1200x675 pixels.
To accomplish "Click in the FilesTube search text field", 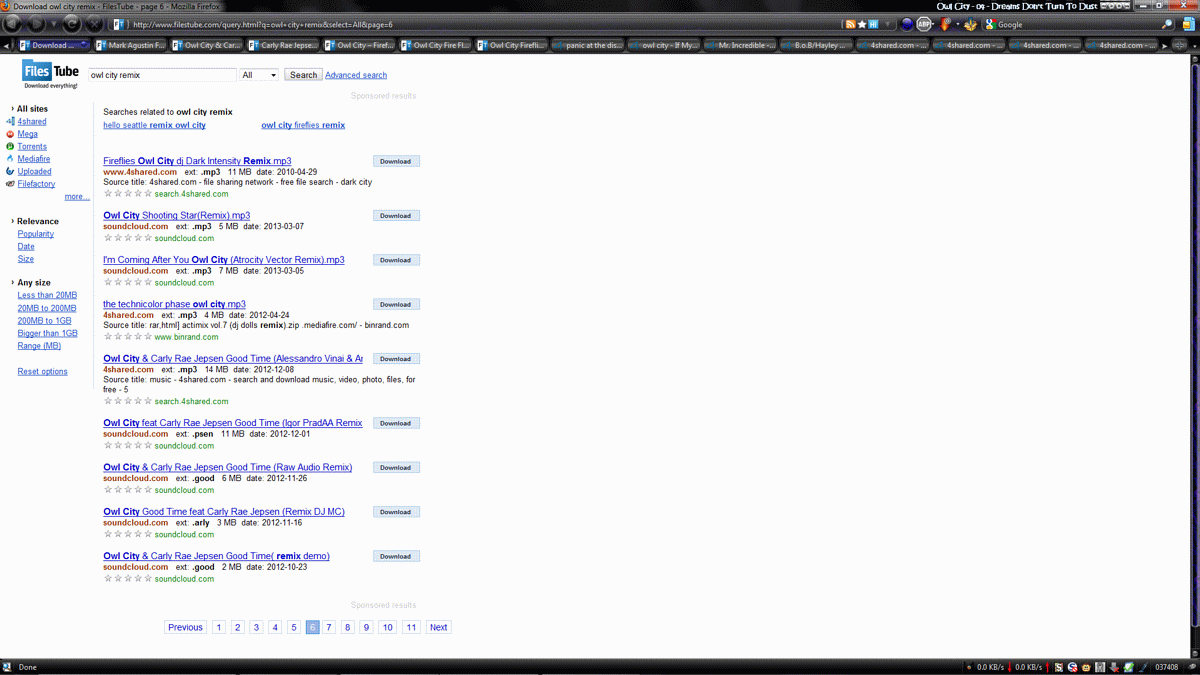I will click(161, 75).
